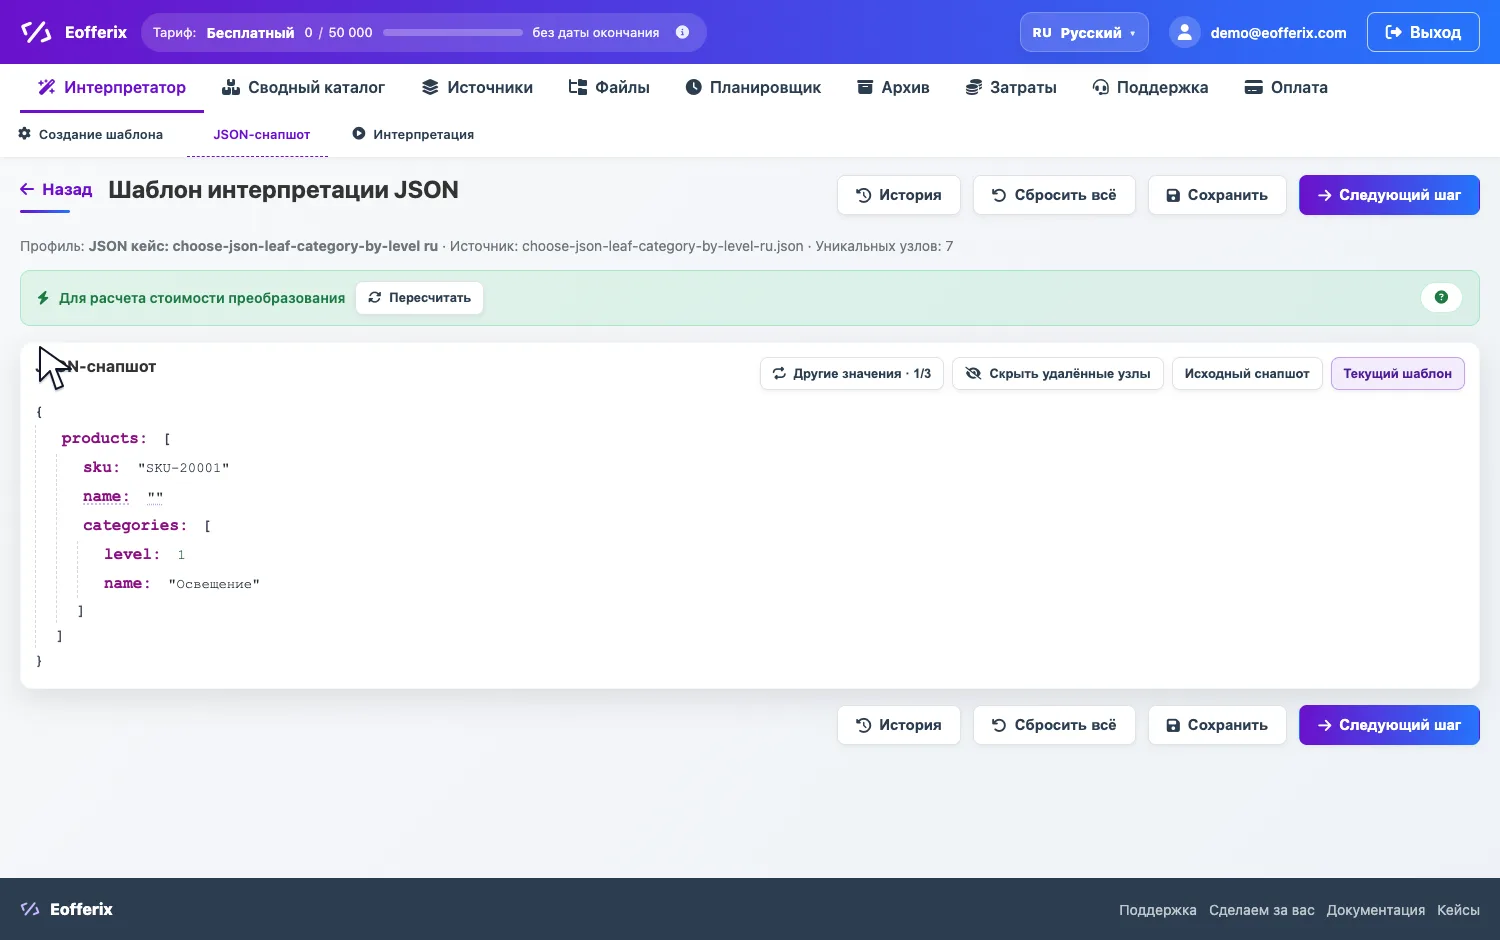Click the tariff info icon

pyautogui.click(x=682, y=32)
